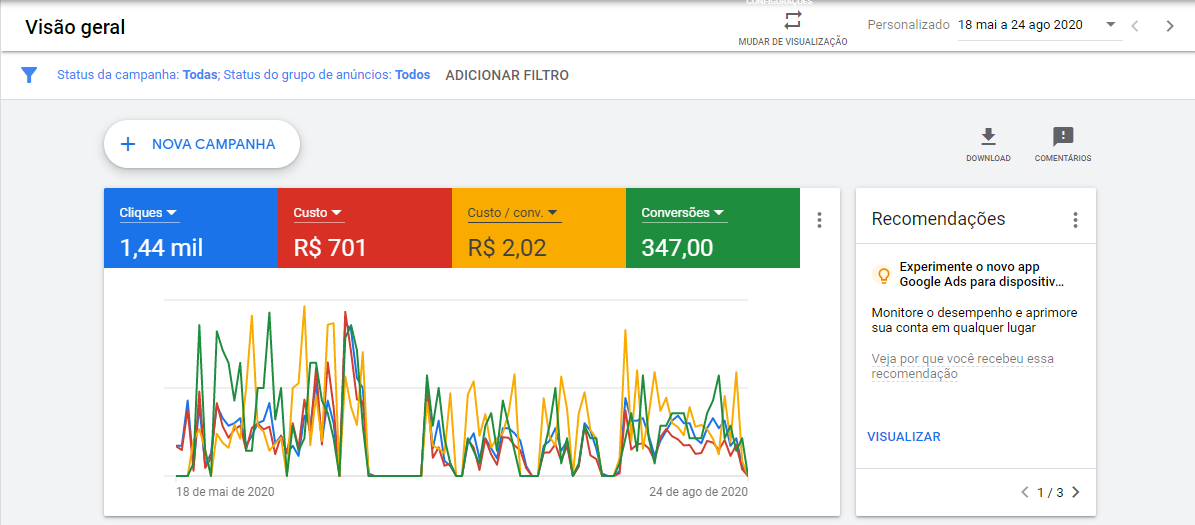Image resolution: width=1195 pixels, height=525 pixels.
Task: Click Adicionar Filtro
Action: pos(507,75)
